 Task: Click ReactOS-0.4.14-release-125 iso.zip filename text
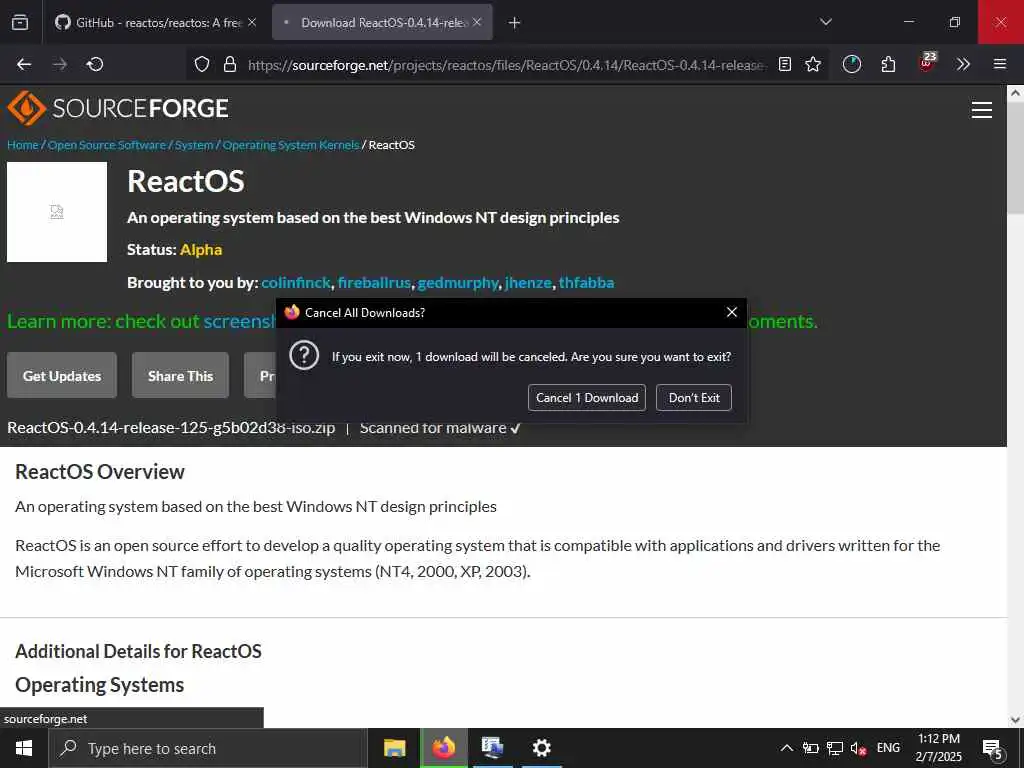click(171, 428)
